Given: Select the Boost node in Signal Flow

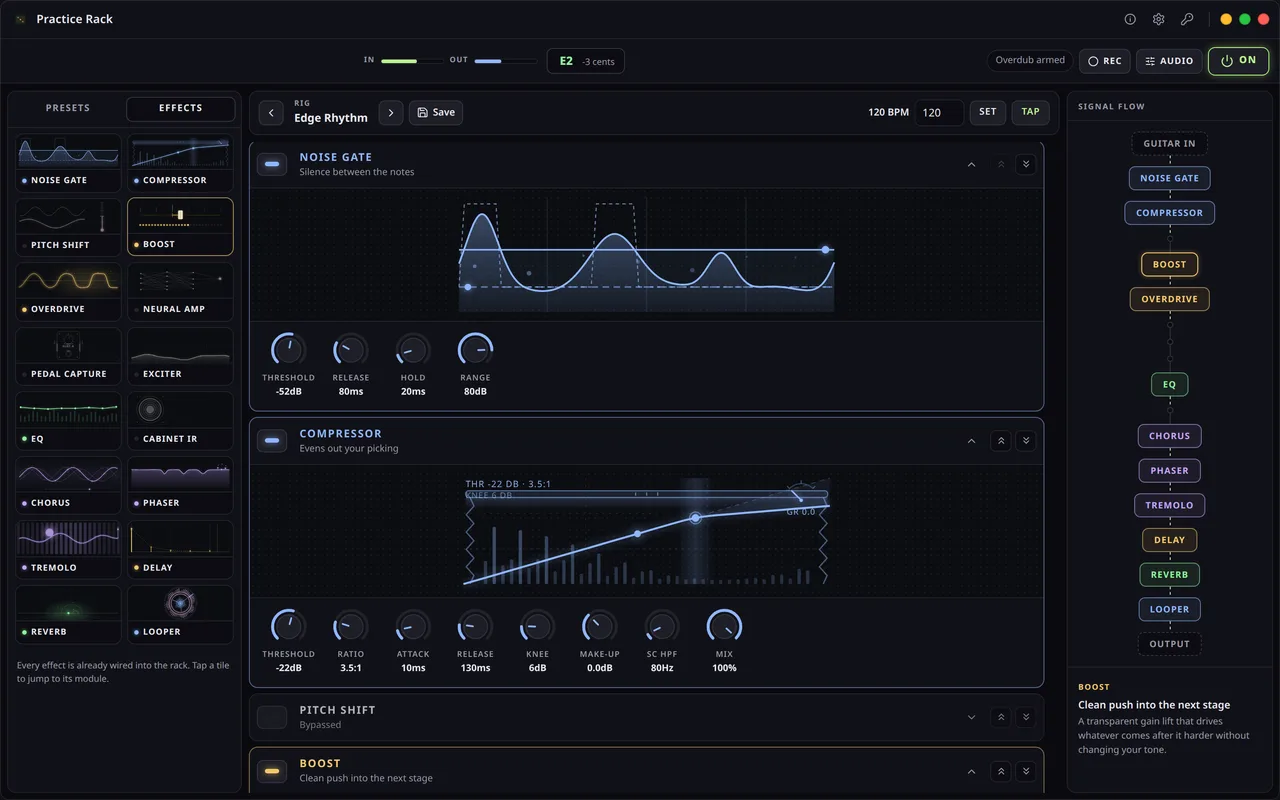Looking at the screenshot, I should coord(1169,265).
